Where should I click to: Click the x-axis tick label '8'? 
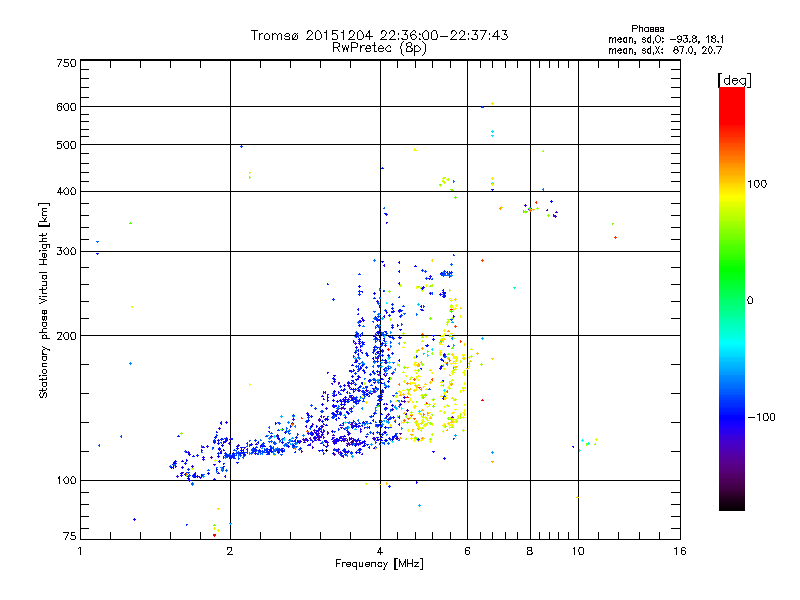[530, 551]
